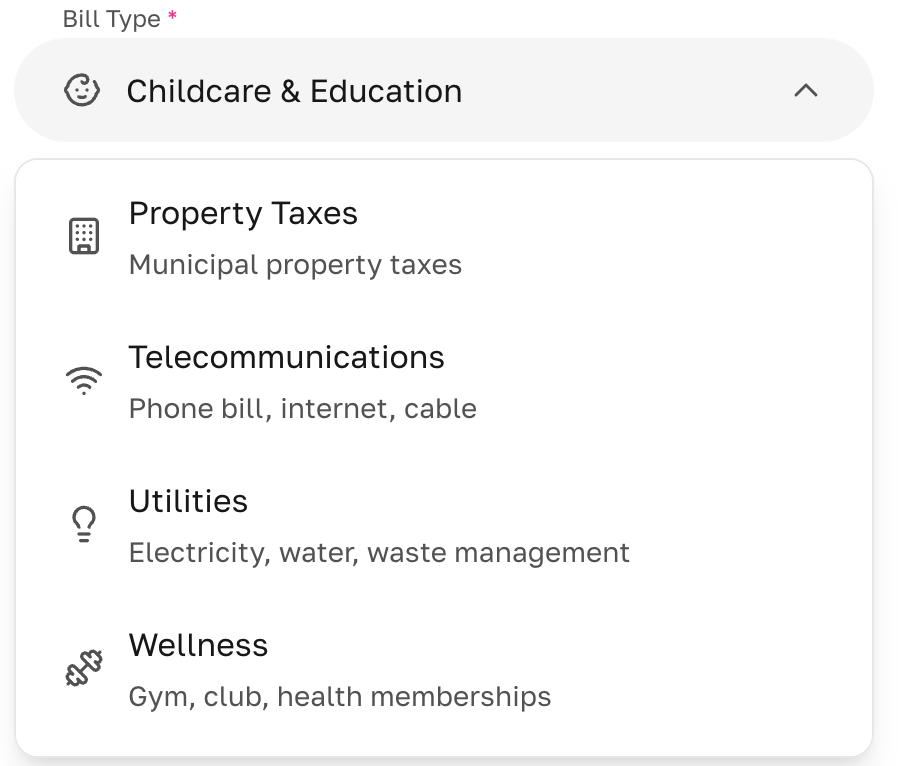The width and height of the screenshot is (898, 766).
Task: Pick the Telecommunications title text
Action: pos(286,357)
